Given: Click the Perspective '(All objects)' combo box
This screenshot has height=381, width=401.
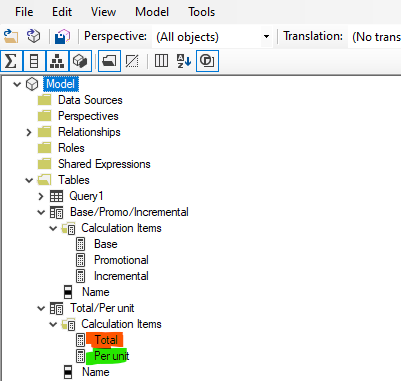Looking at the screenshot, I should [x=212, y=36].
